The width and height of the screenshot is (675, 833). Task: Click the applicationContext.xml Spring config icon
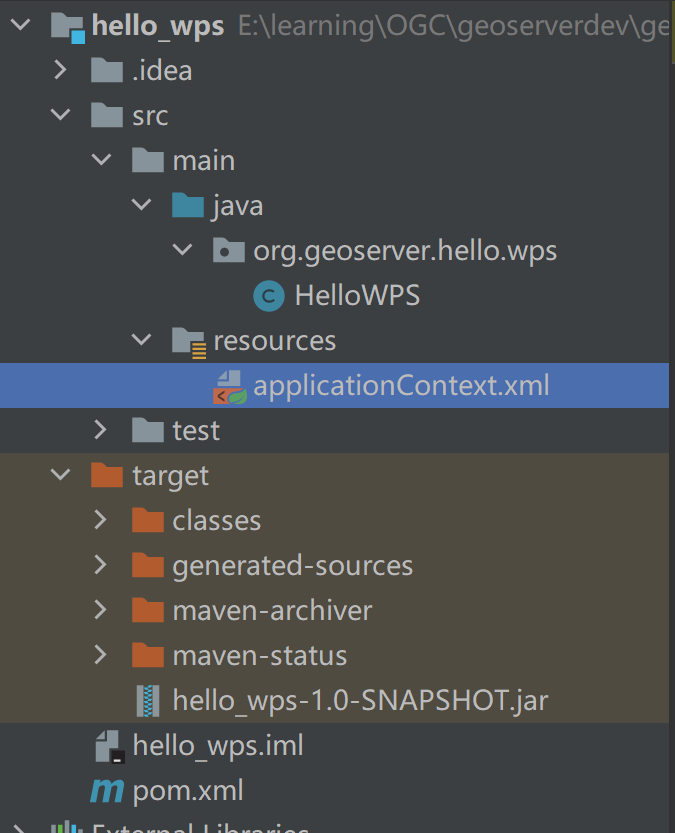coord(229,385)
